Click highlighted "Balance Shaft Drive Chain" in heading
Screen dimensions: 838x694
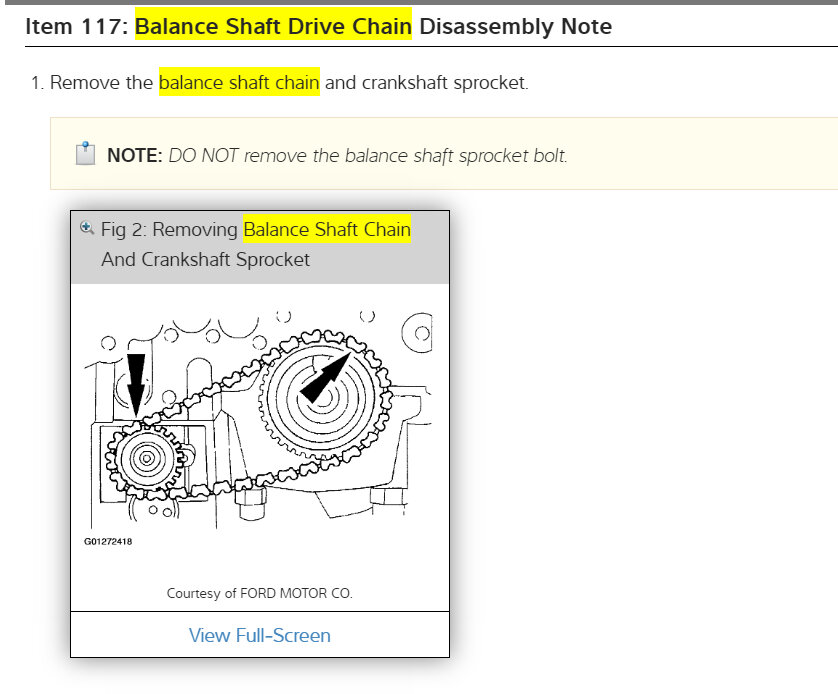click(273, 26)
